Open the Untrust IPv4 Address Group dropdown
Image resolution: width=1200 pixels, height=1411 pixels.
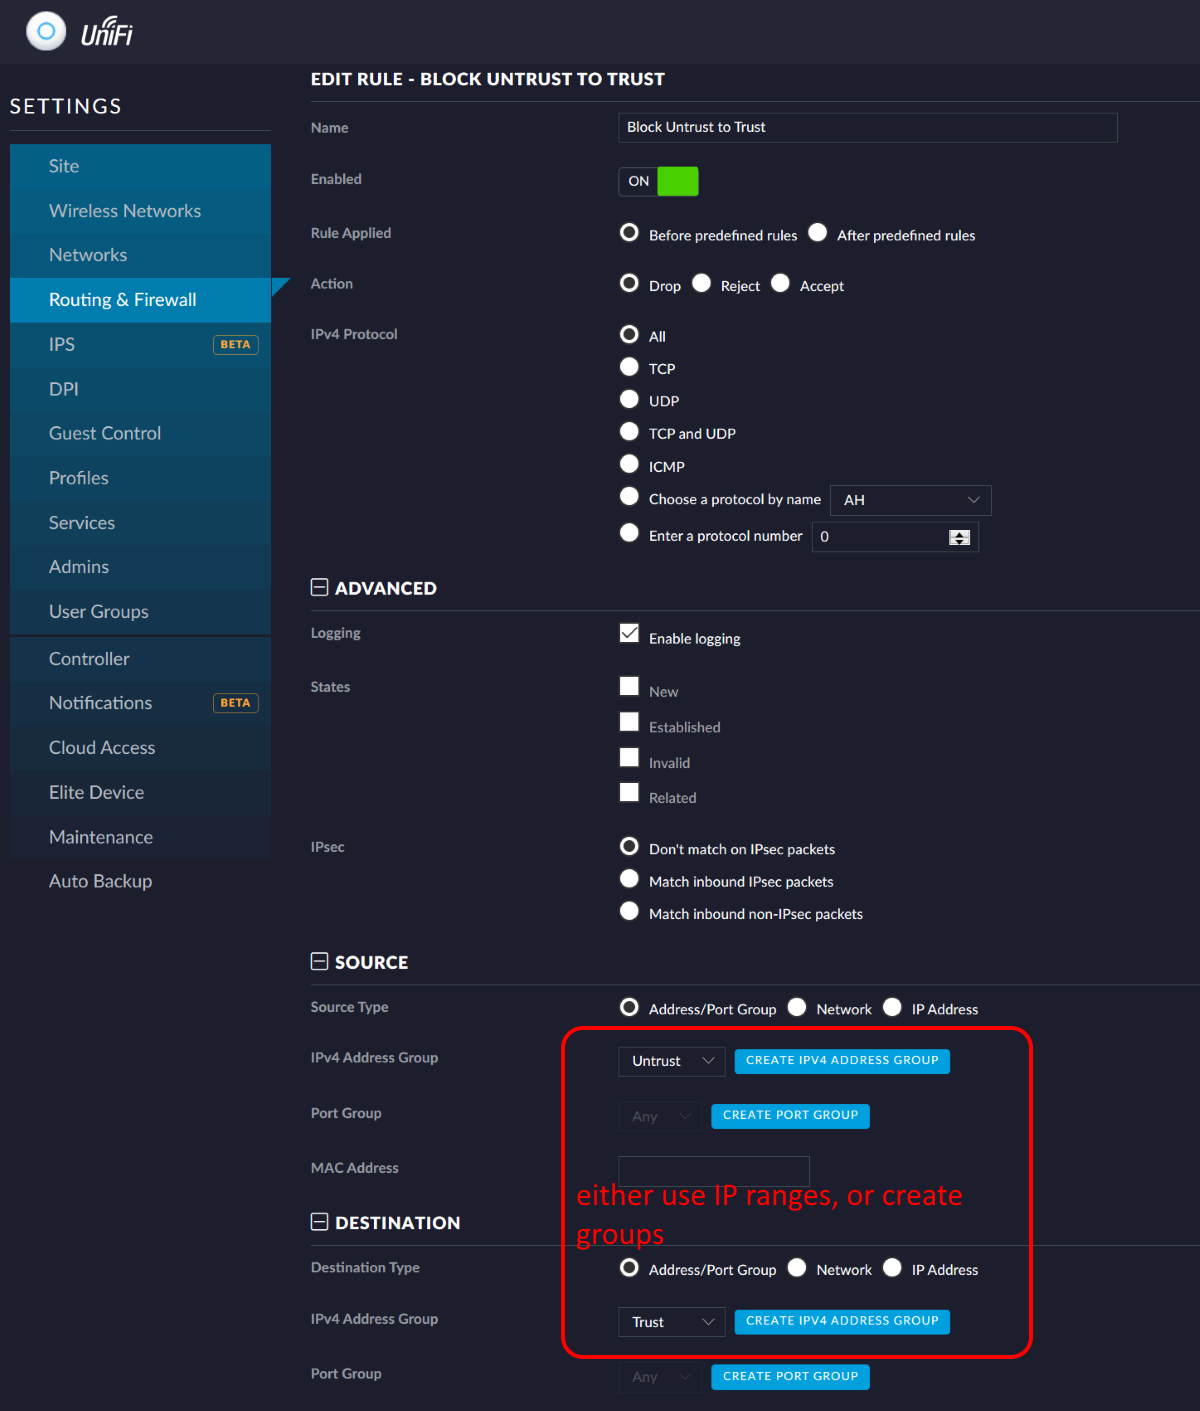point(670,1061)
